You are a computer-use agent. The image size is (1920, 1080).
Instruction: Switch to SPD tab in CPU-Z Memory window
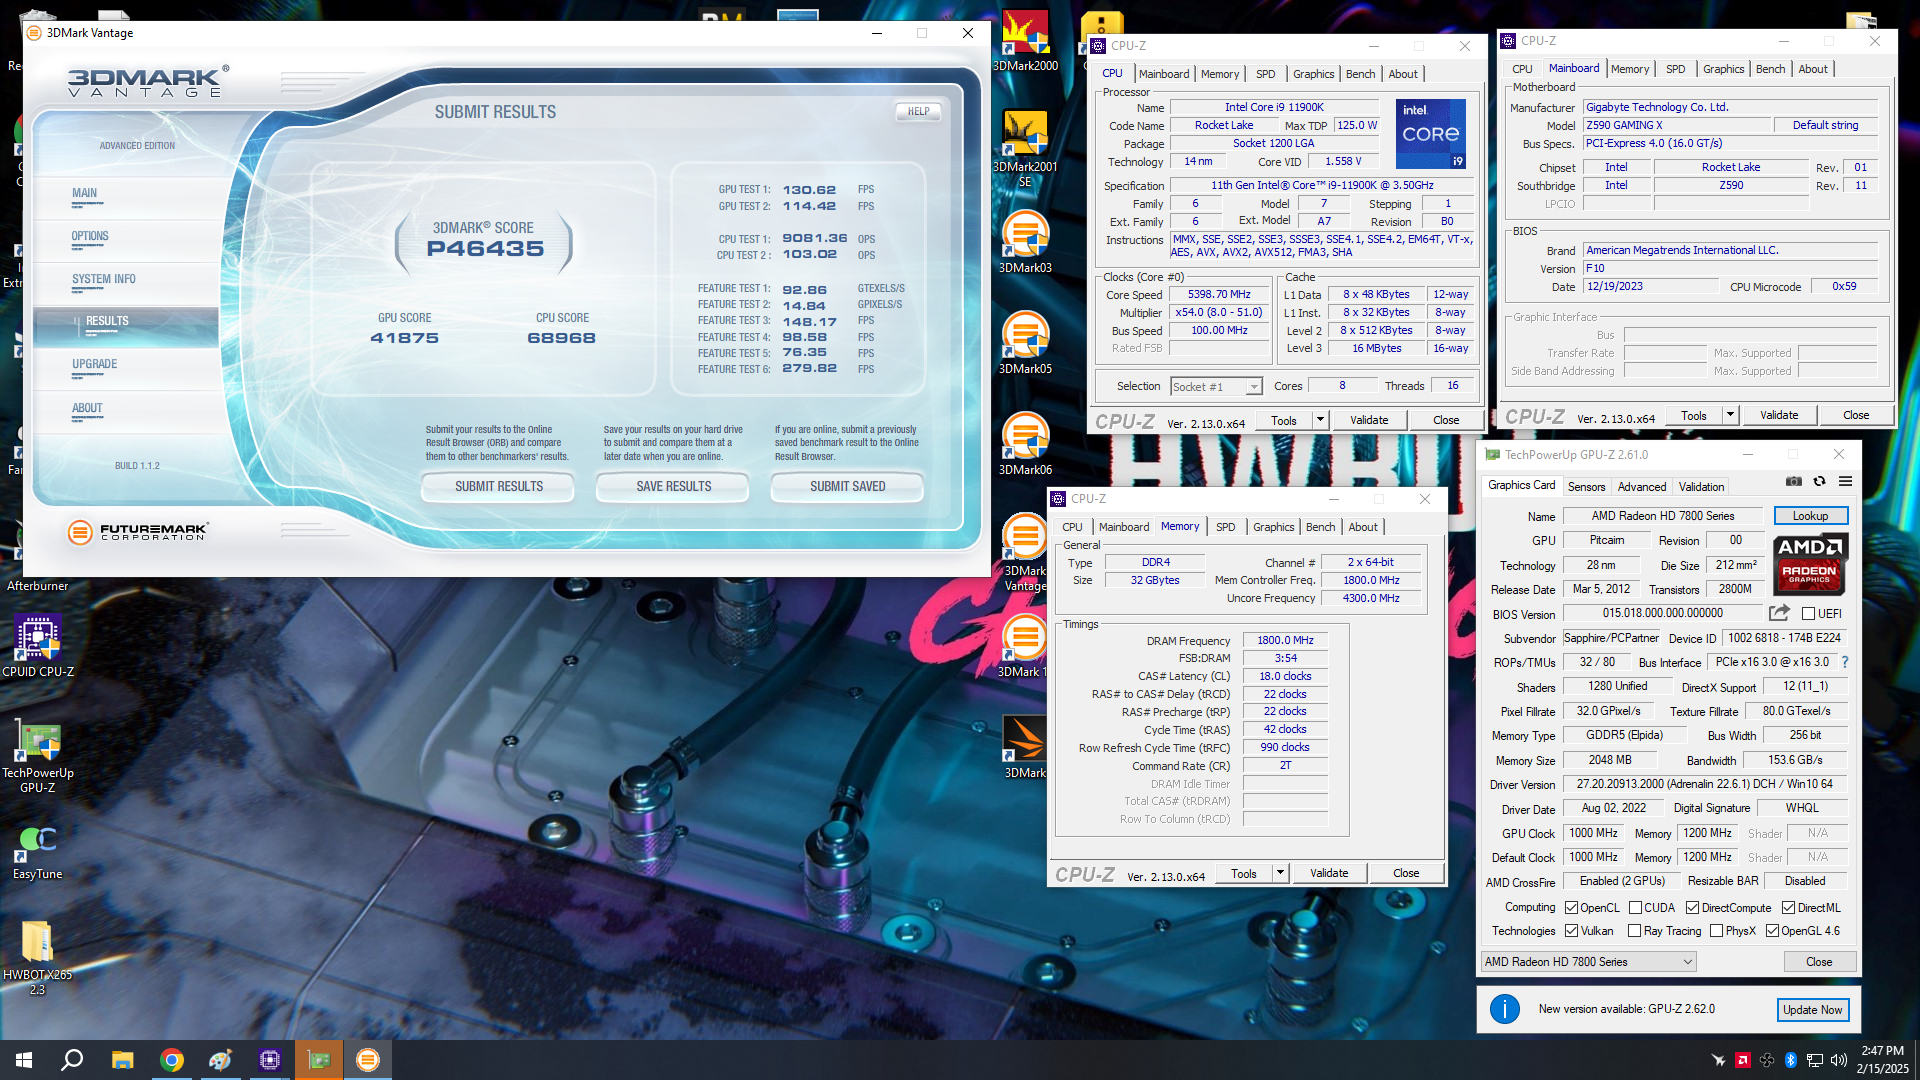point(1225,527)
